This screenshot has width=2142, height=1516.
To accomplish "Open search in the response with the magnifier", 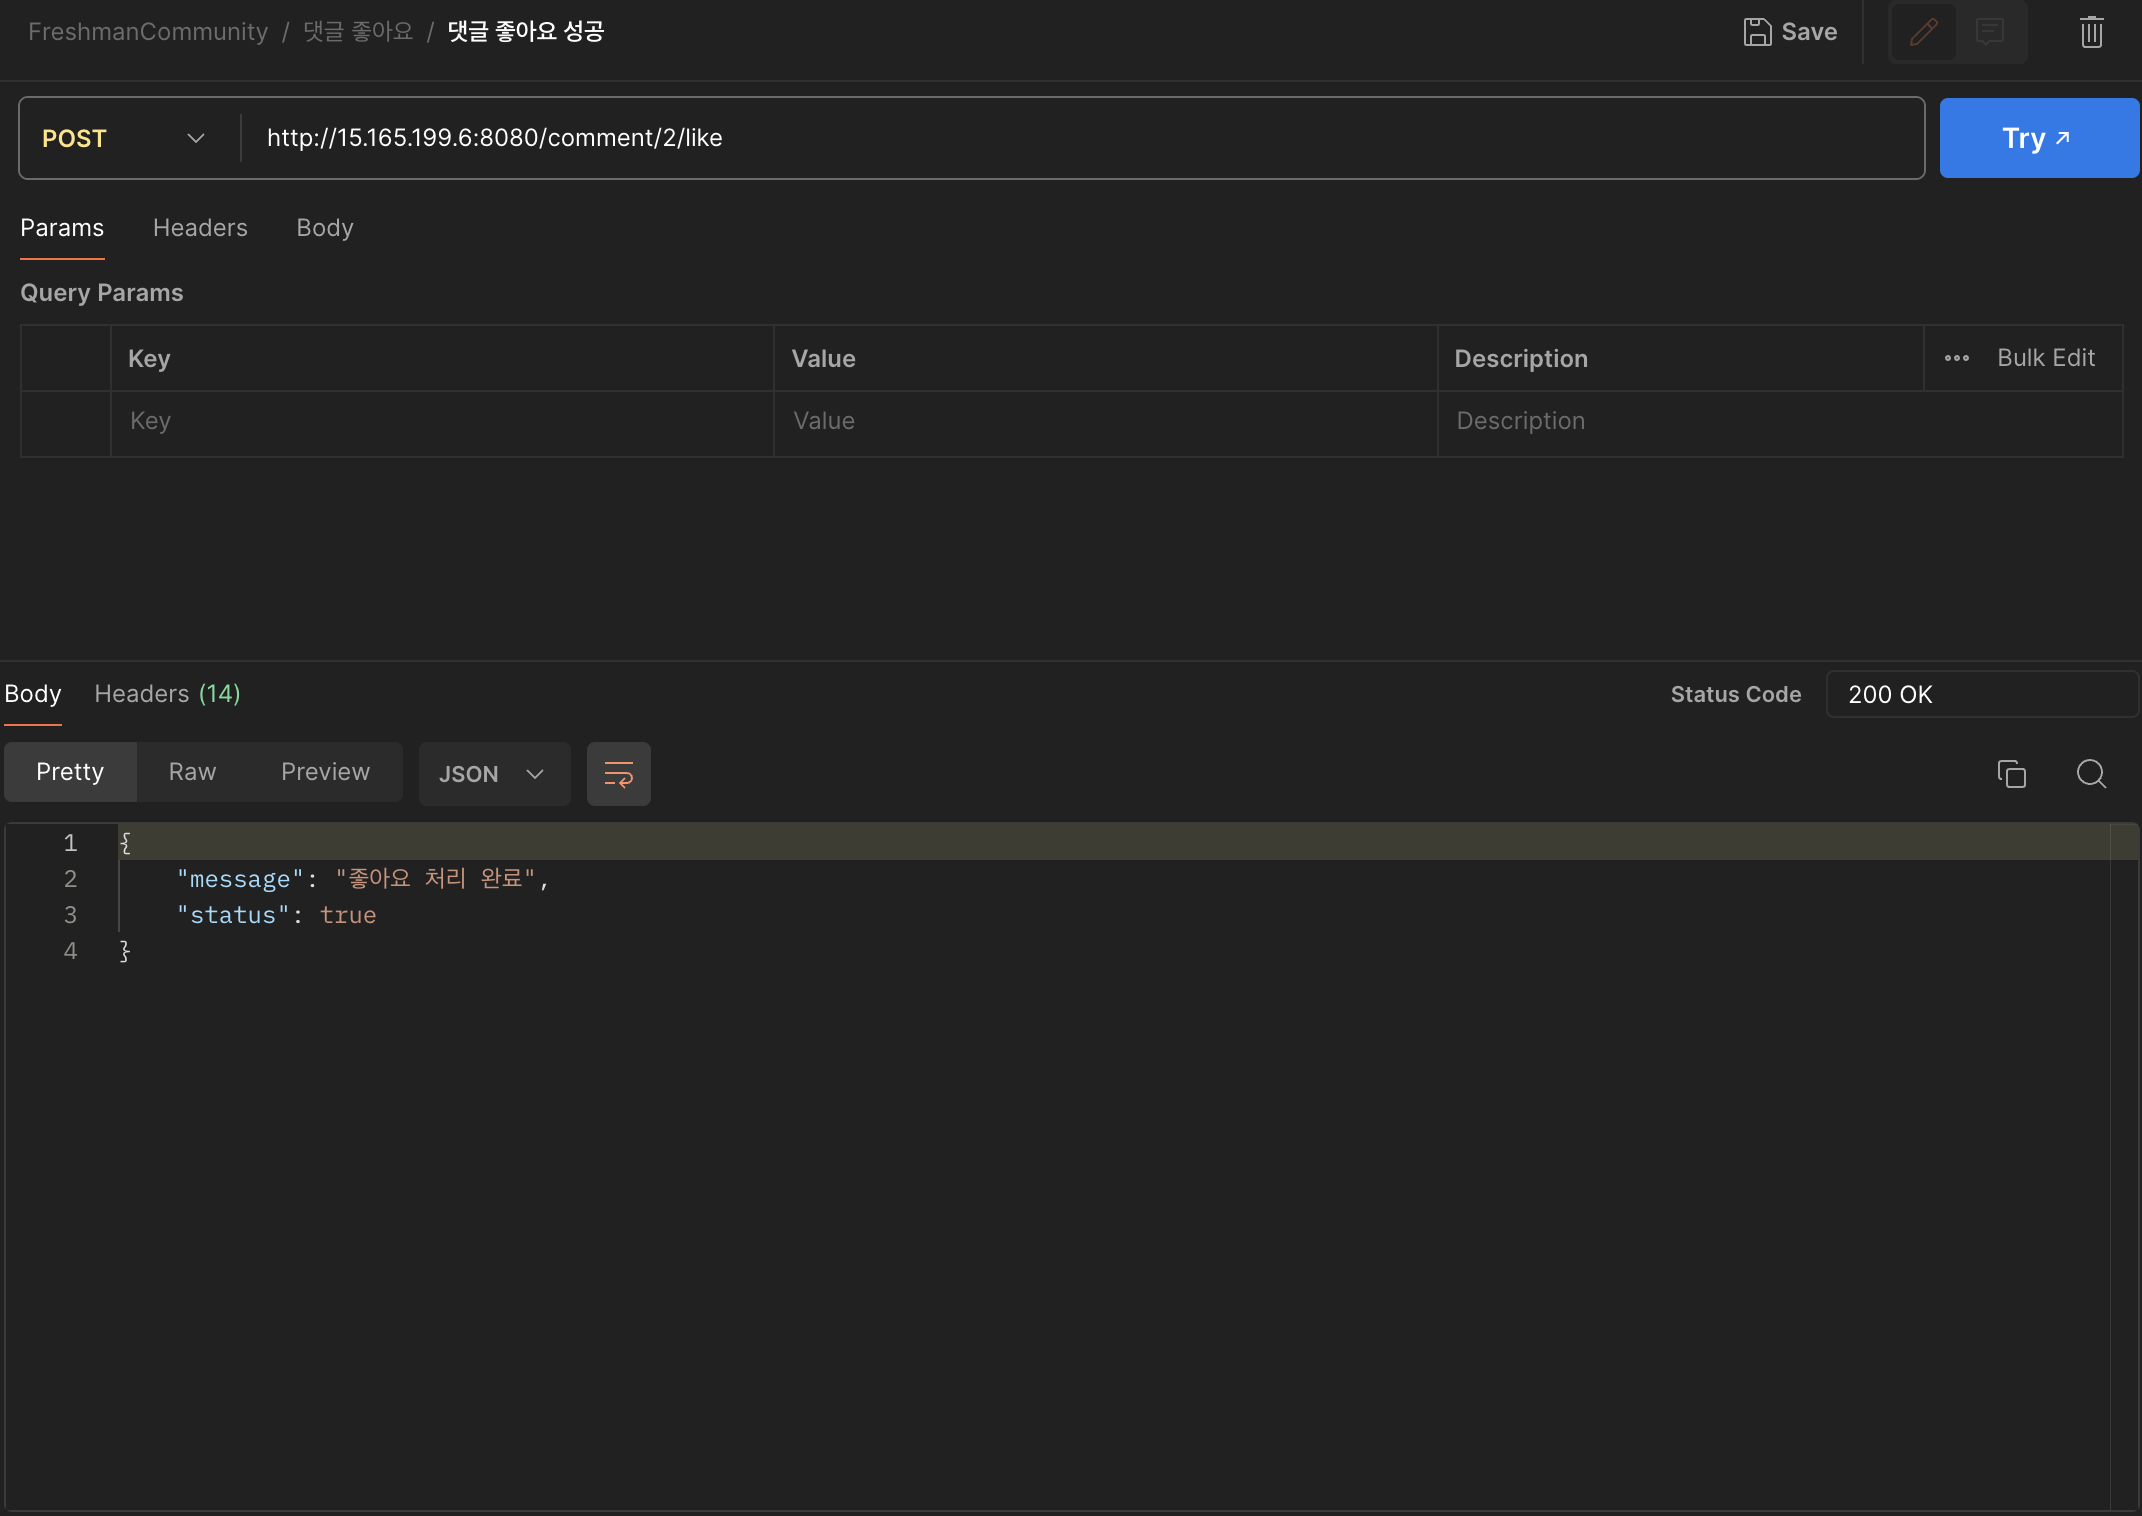I will [2091, 774].
